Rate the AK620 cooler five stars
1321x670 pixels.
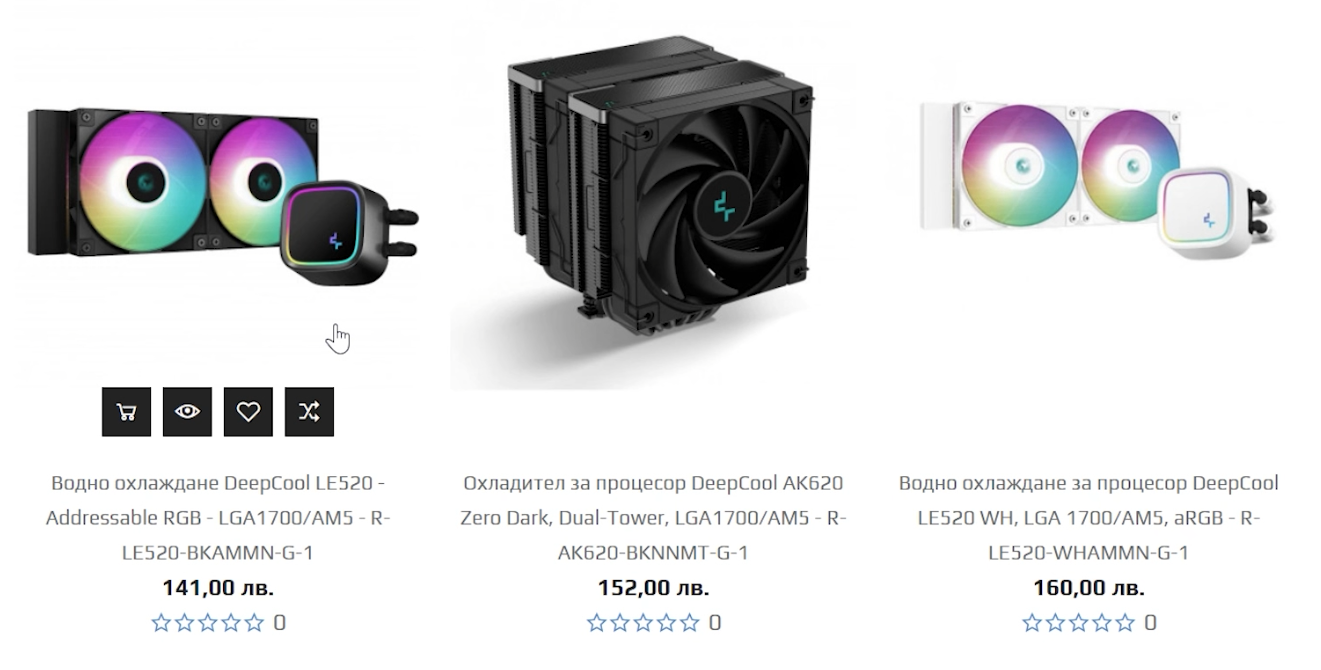(689, 623)
